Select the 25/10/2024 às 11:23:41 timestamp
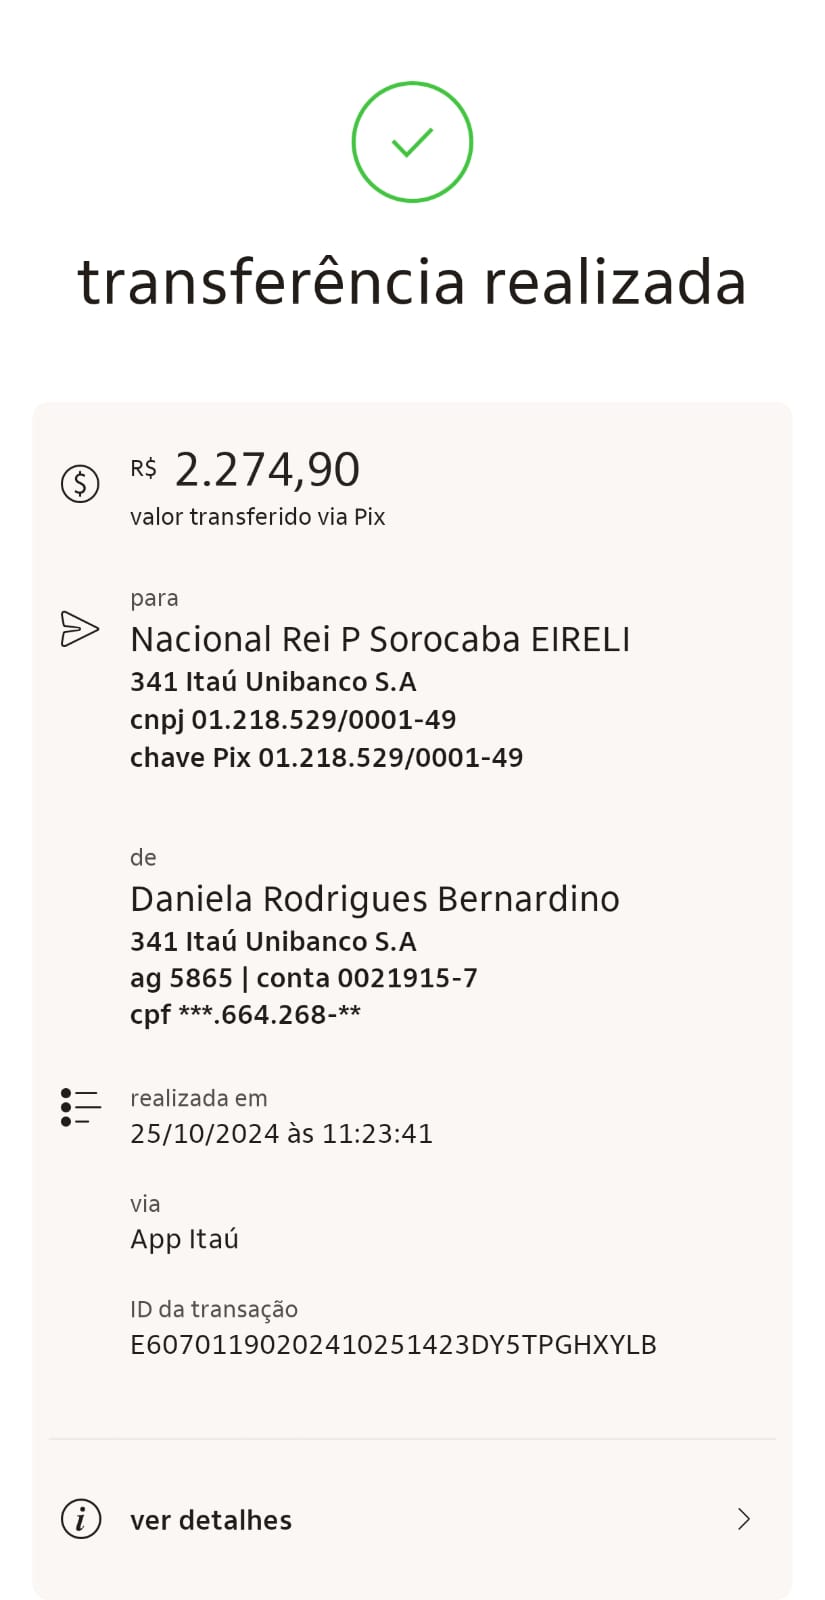Viewport: 825px width, 1600px height. coord(281,1134)
